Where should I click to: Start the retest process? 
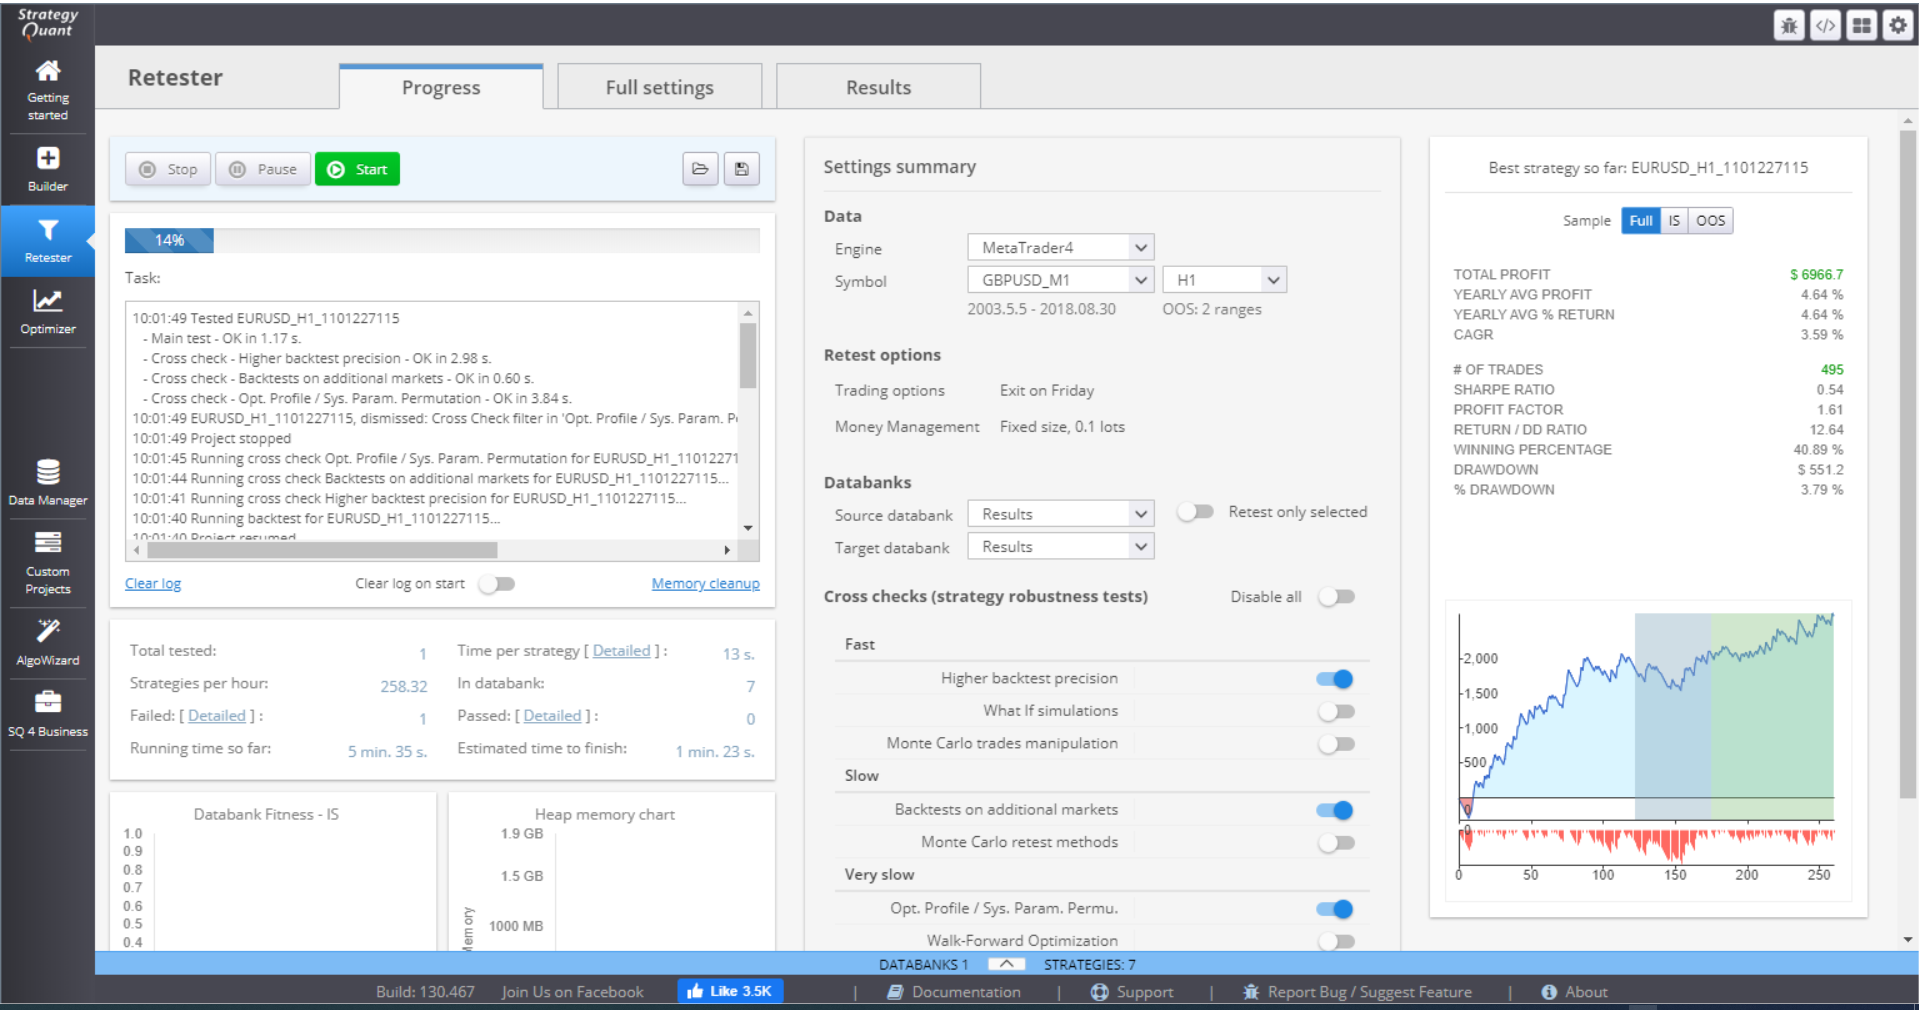[x=357, y=169]
